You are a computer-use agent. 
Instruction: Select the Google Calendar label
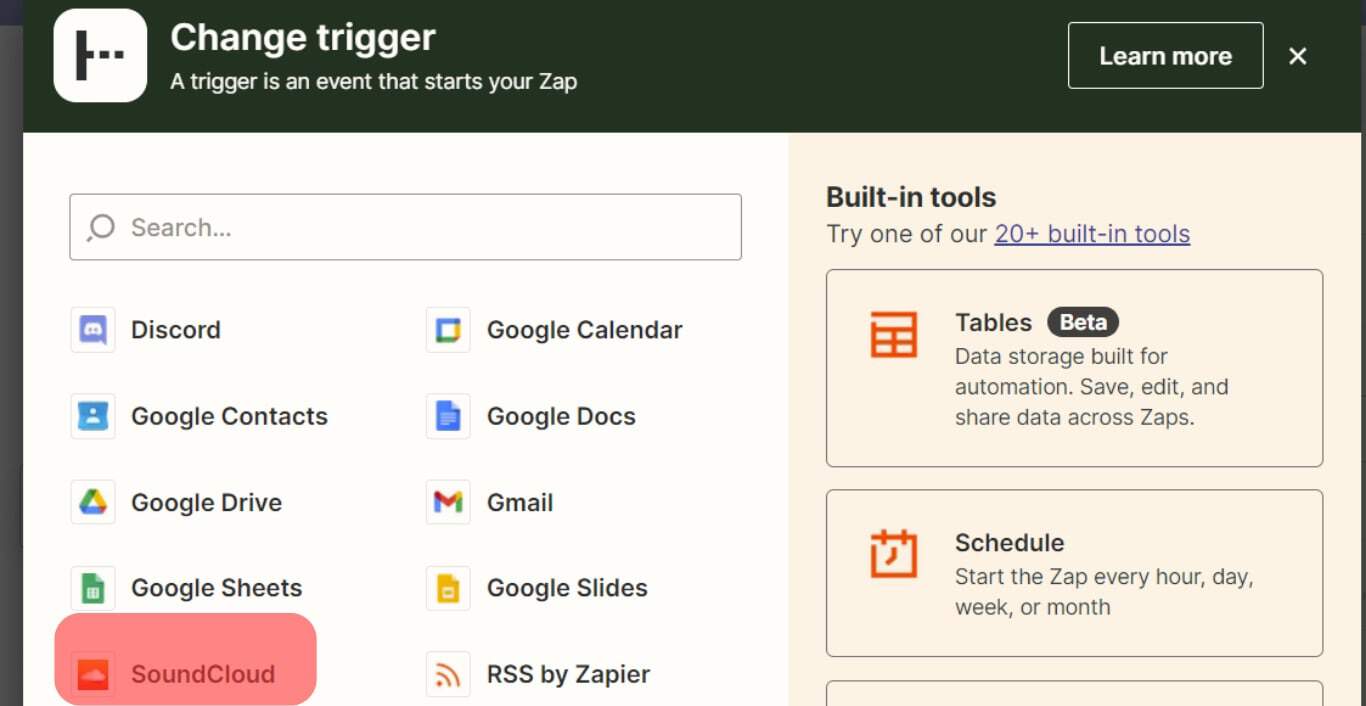click(x=584, y=330)
